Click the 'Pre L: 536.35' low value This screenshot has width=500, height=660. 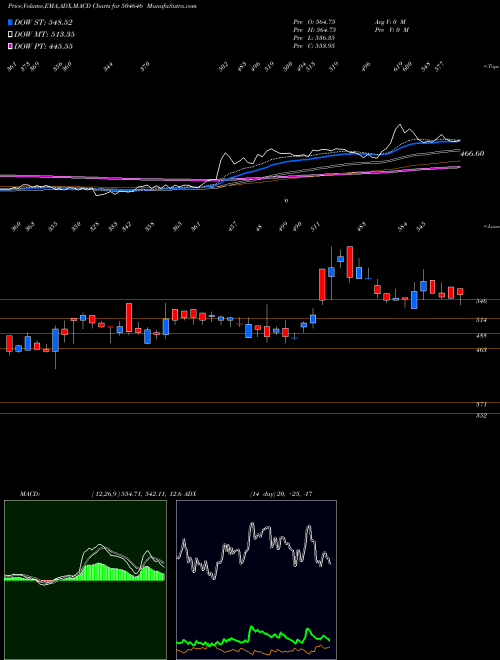pos(314,38)
